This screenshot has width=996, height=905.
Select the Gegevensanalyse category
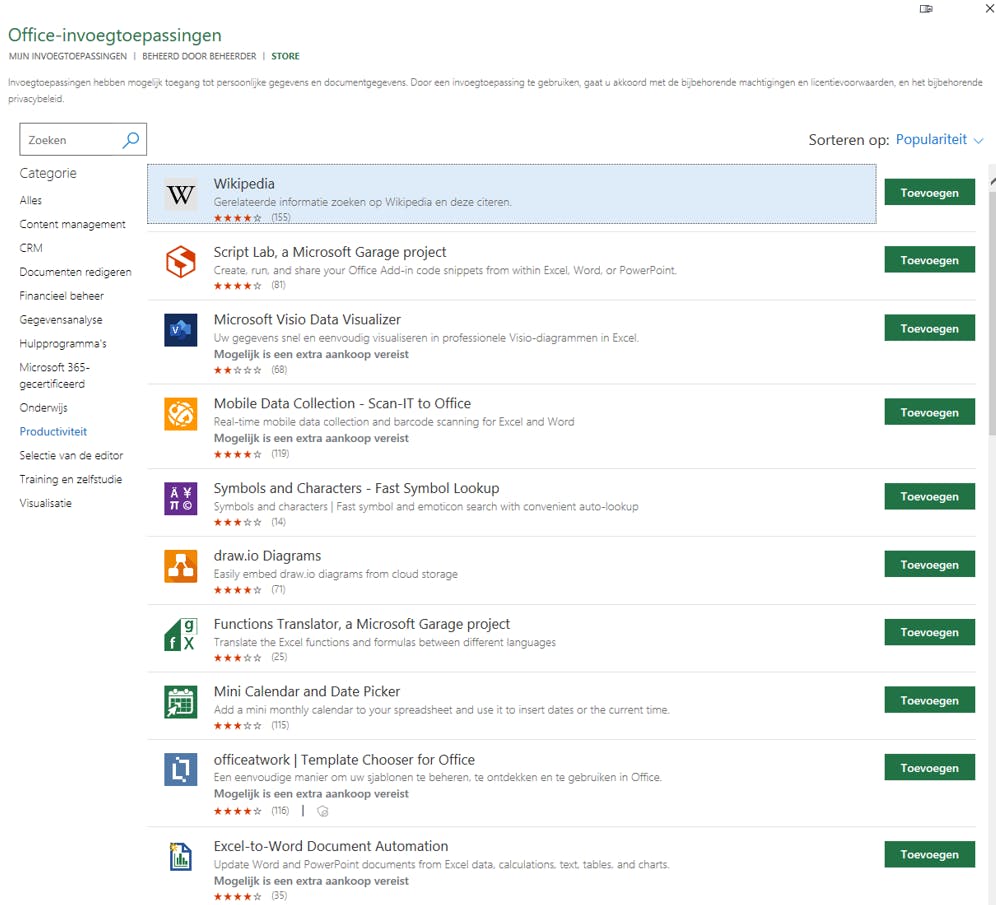(x=61, y=320)
